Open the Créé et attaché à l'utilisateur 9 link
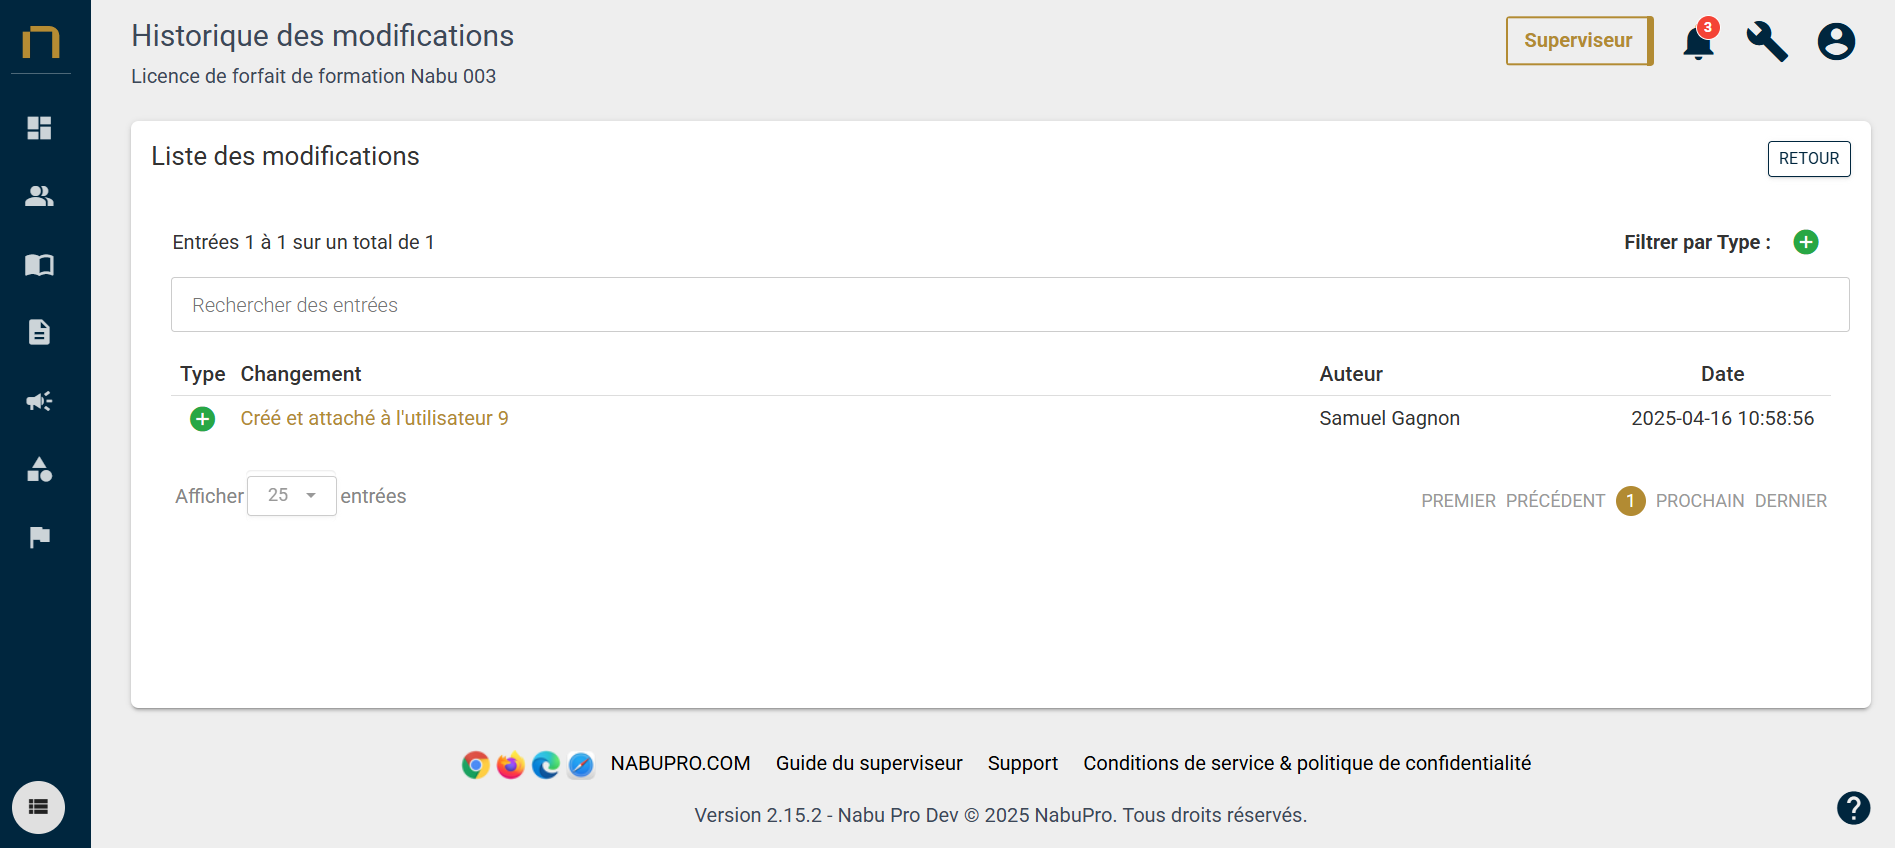 374,418
